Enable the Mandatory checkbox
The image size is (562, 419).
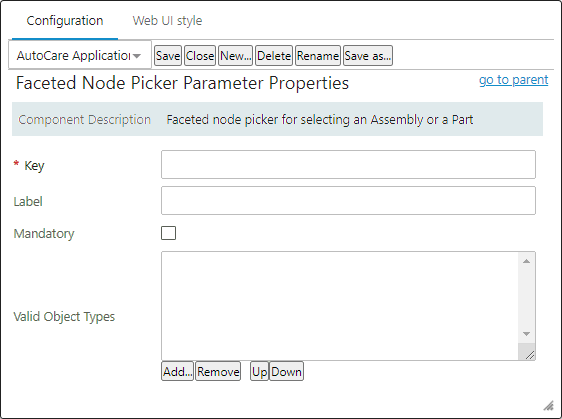pyautogui.click(x=168, y=233)
